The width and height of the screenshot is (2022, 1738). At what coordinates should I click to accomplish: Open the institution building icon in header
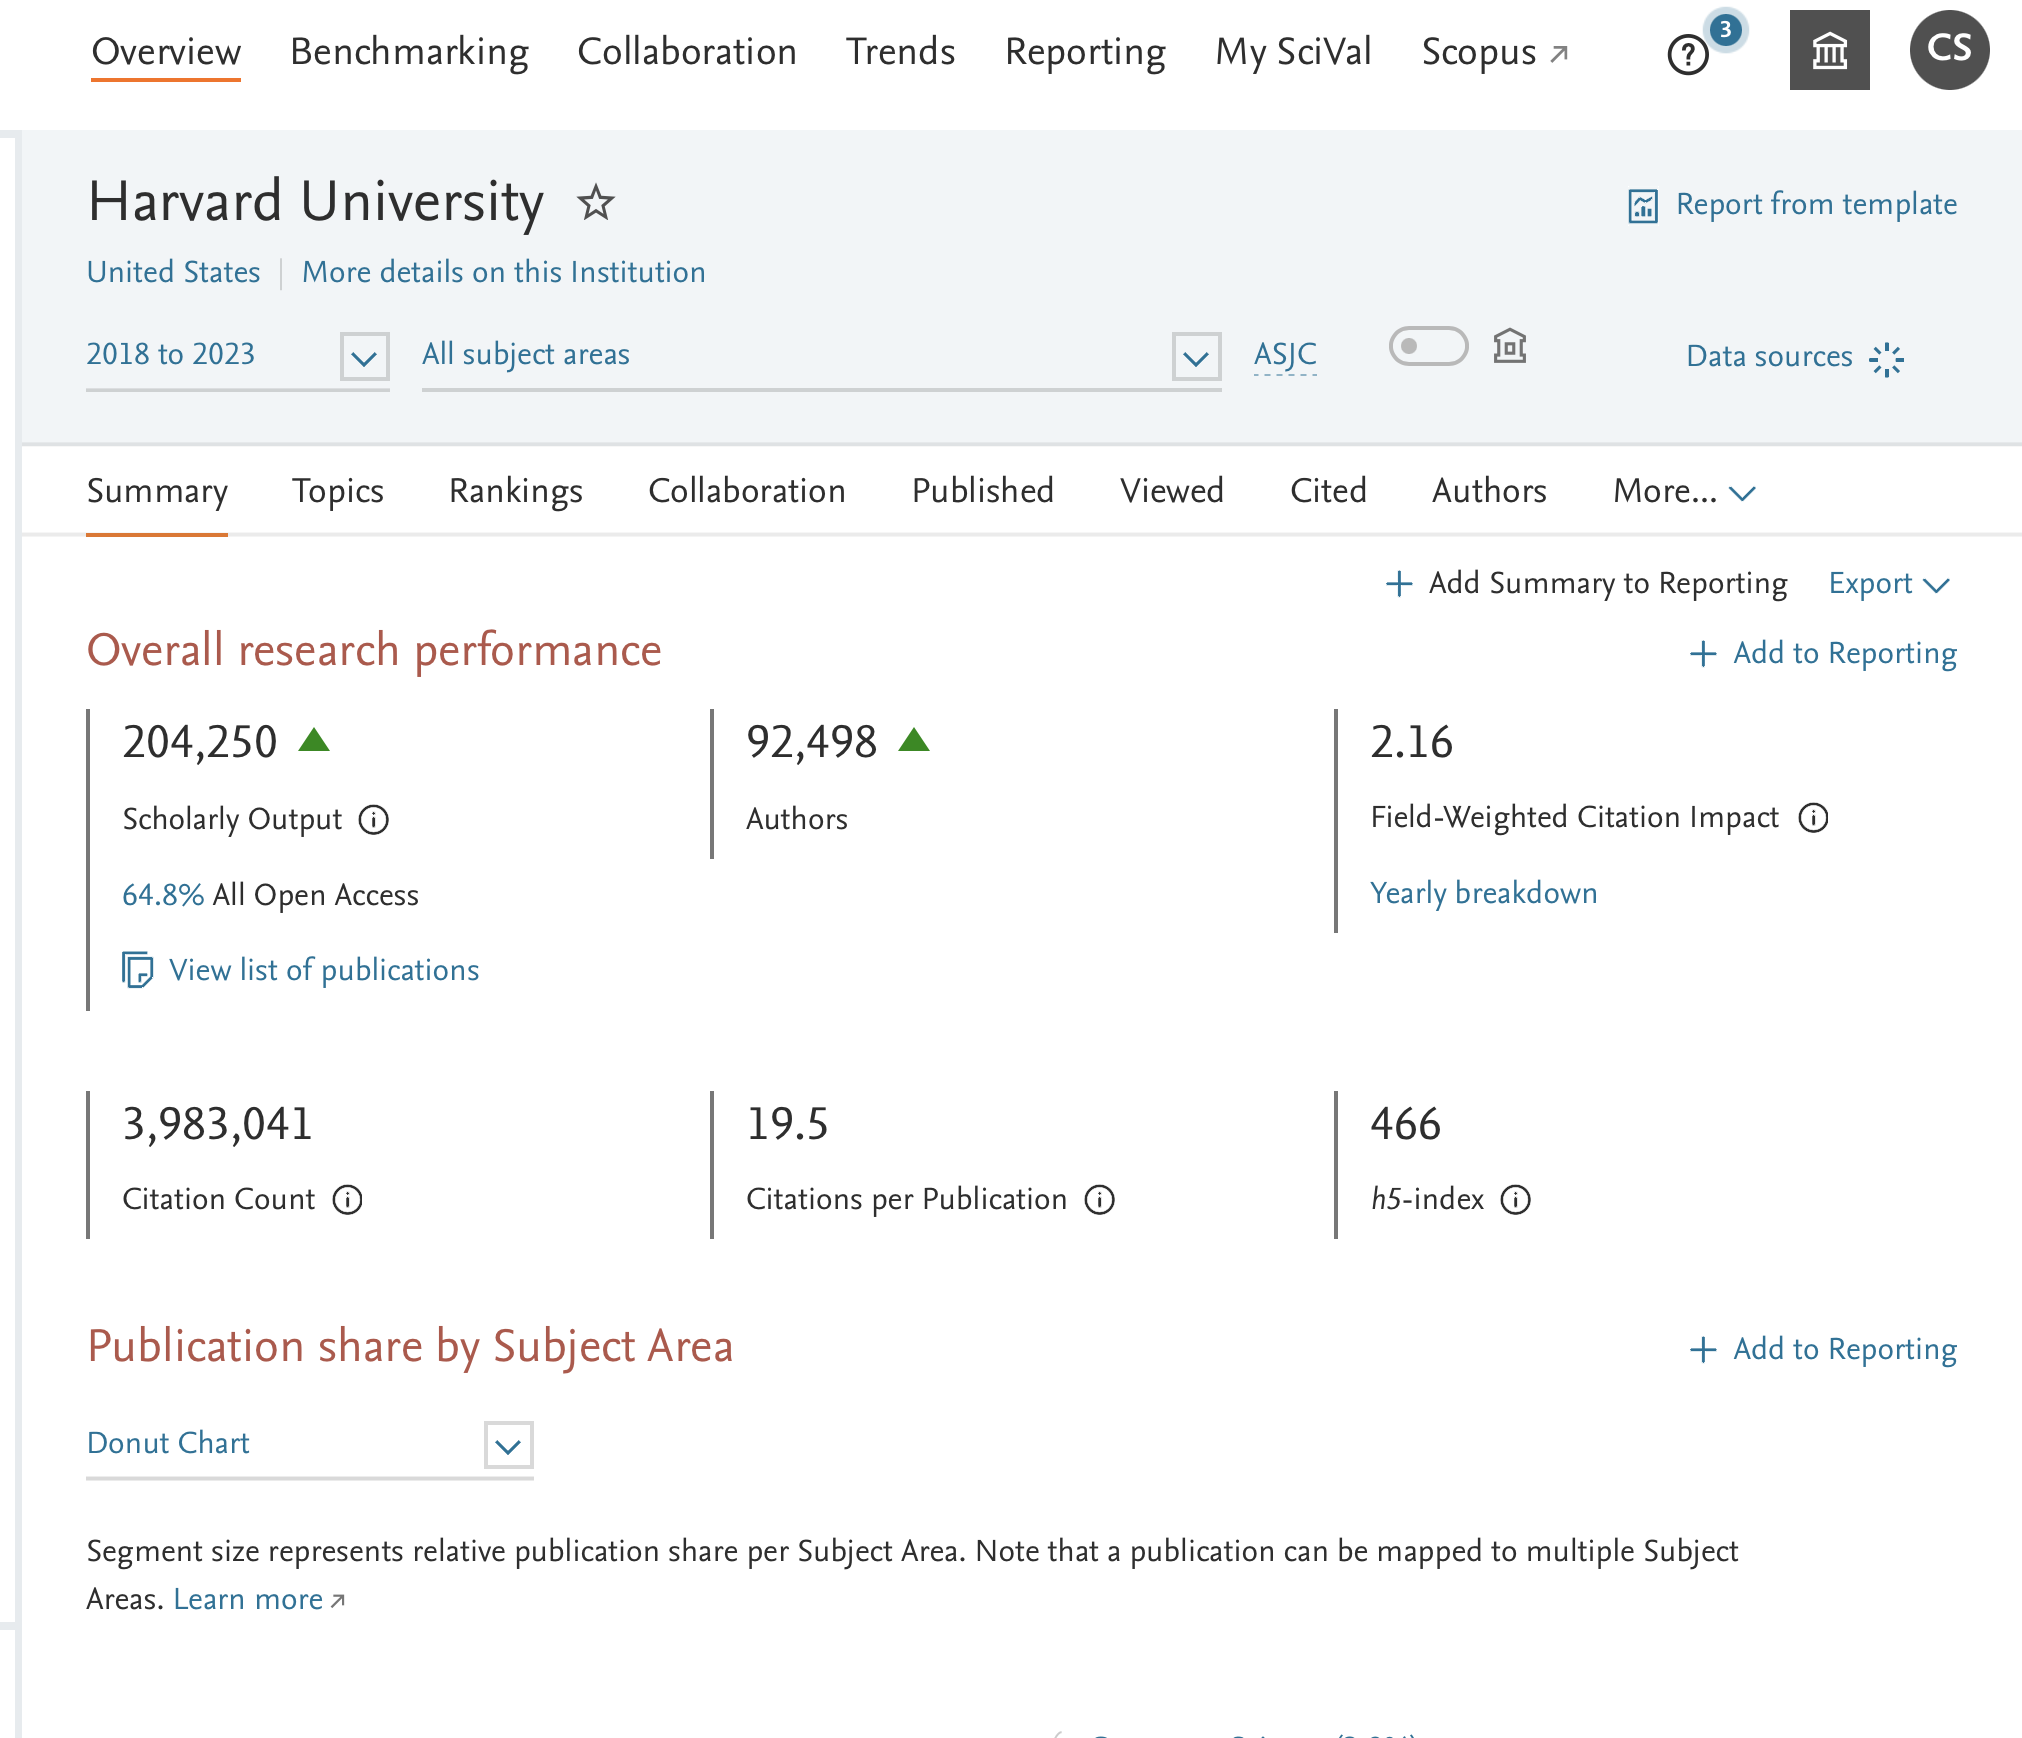[1829, 50]
